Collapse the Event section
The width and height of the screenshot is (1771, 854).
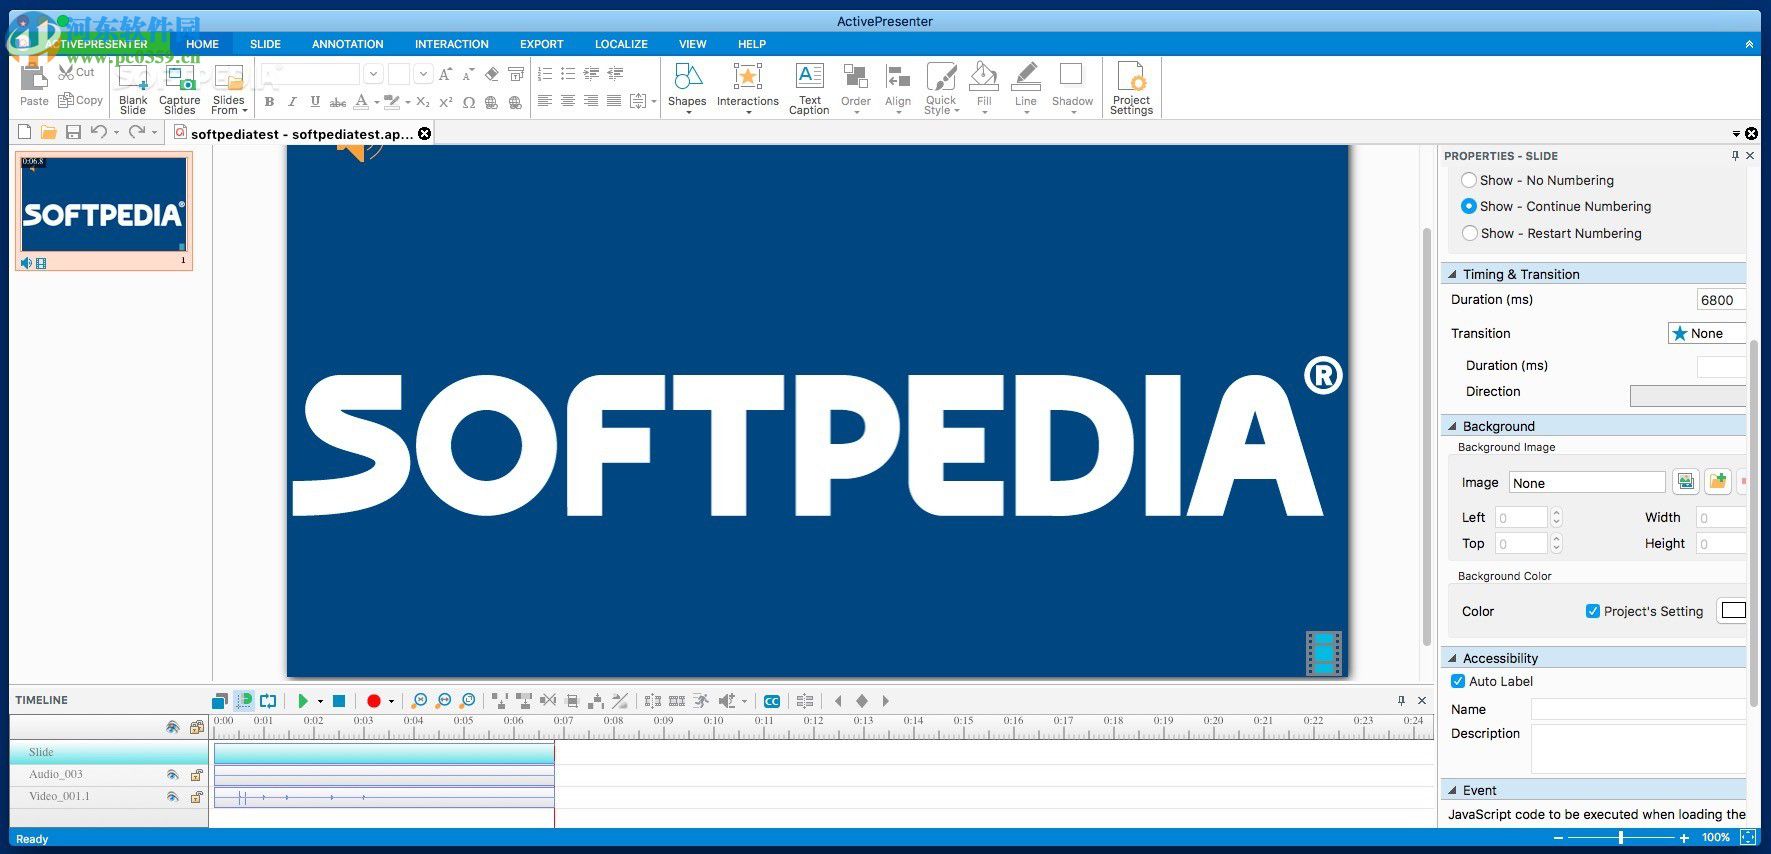[x=1452, y=790]
